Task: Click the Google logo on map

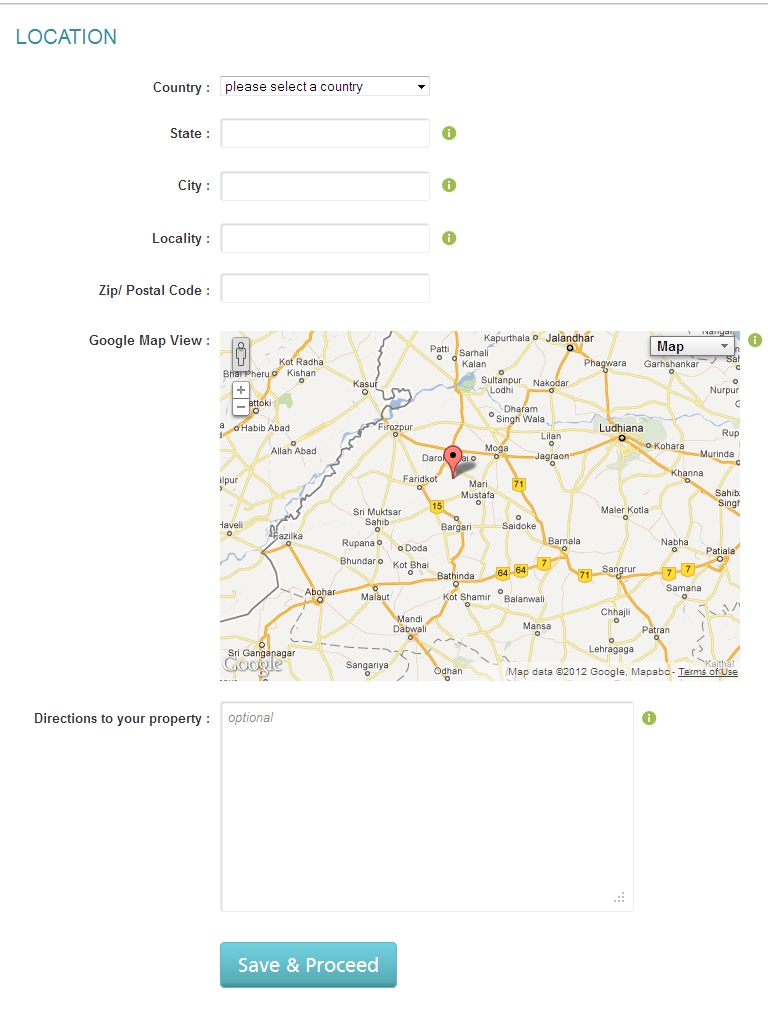Action: click(253, 664)
